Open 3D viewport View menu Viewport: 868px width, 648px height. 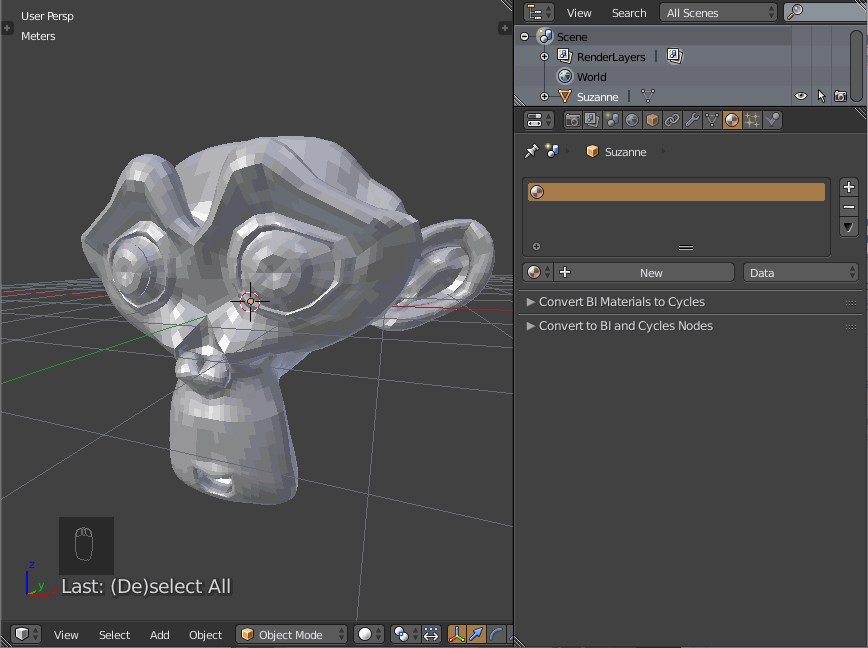(66, 635)
